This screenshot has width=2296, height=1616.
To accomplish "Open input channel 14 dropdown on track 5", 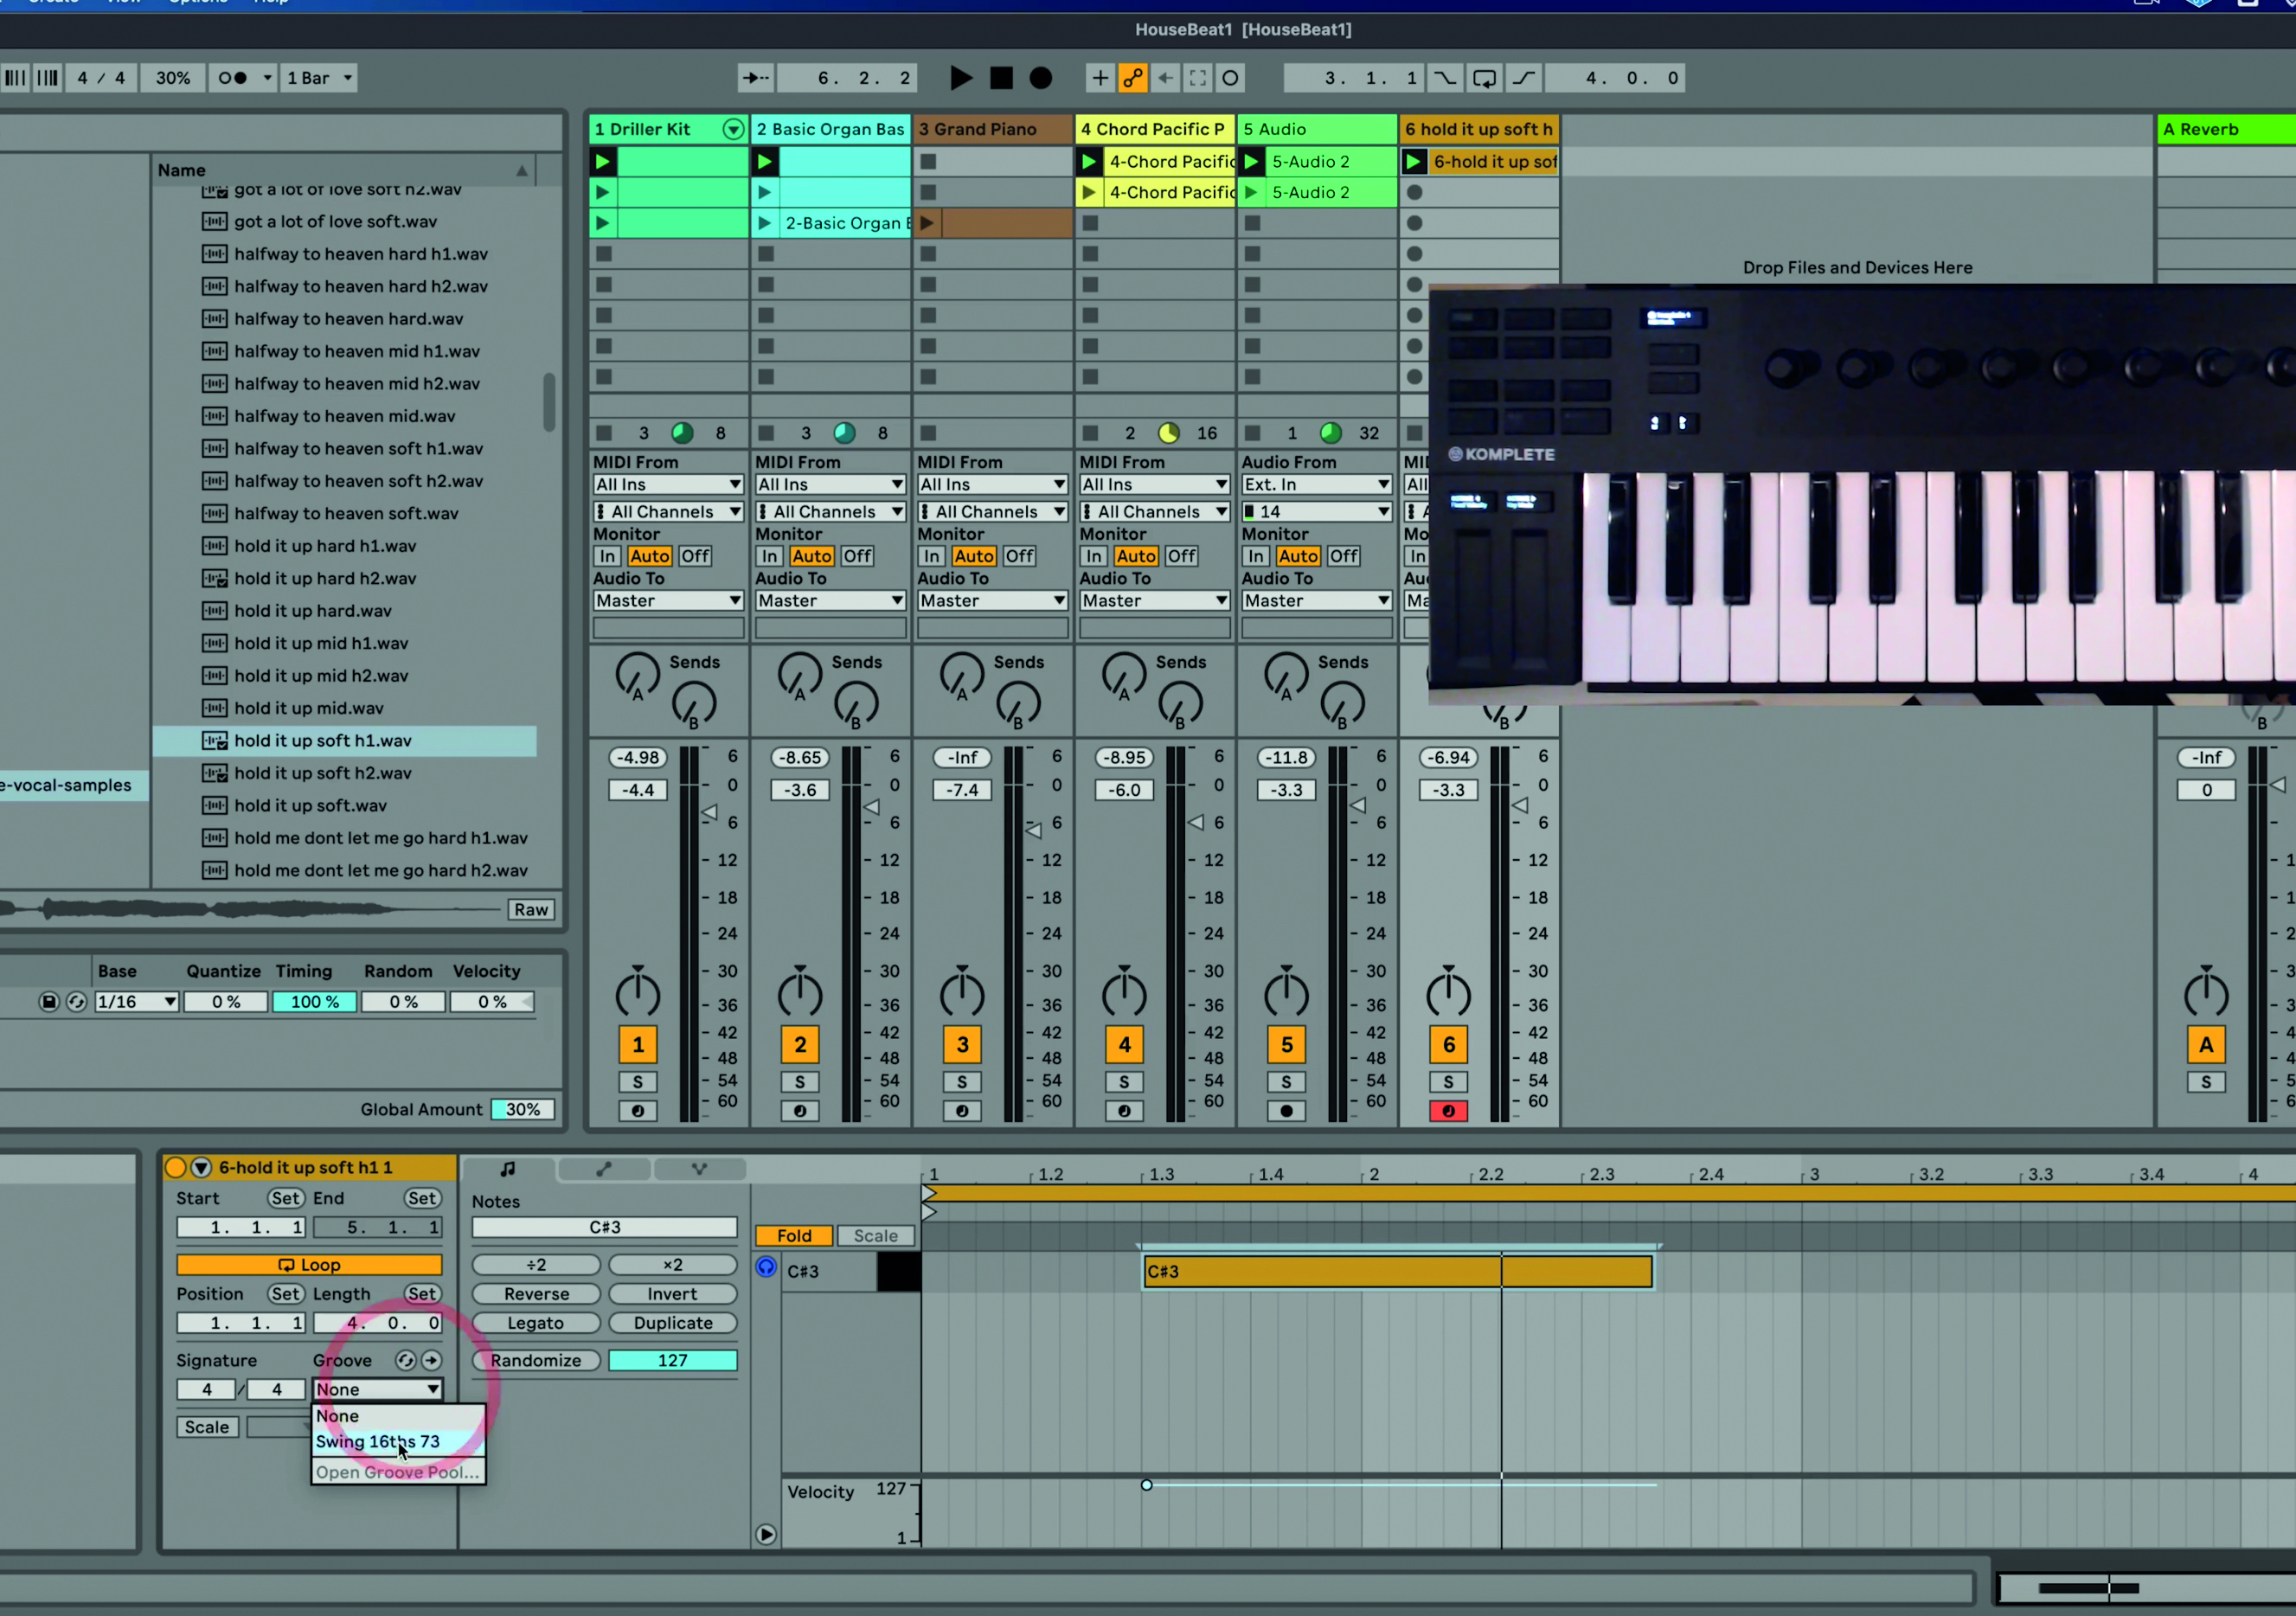I will click(x=1316, y=511).
